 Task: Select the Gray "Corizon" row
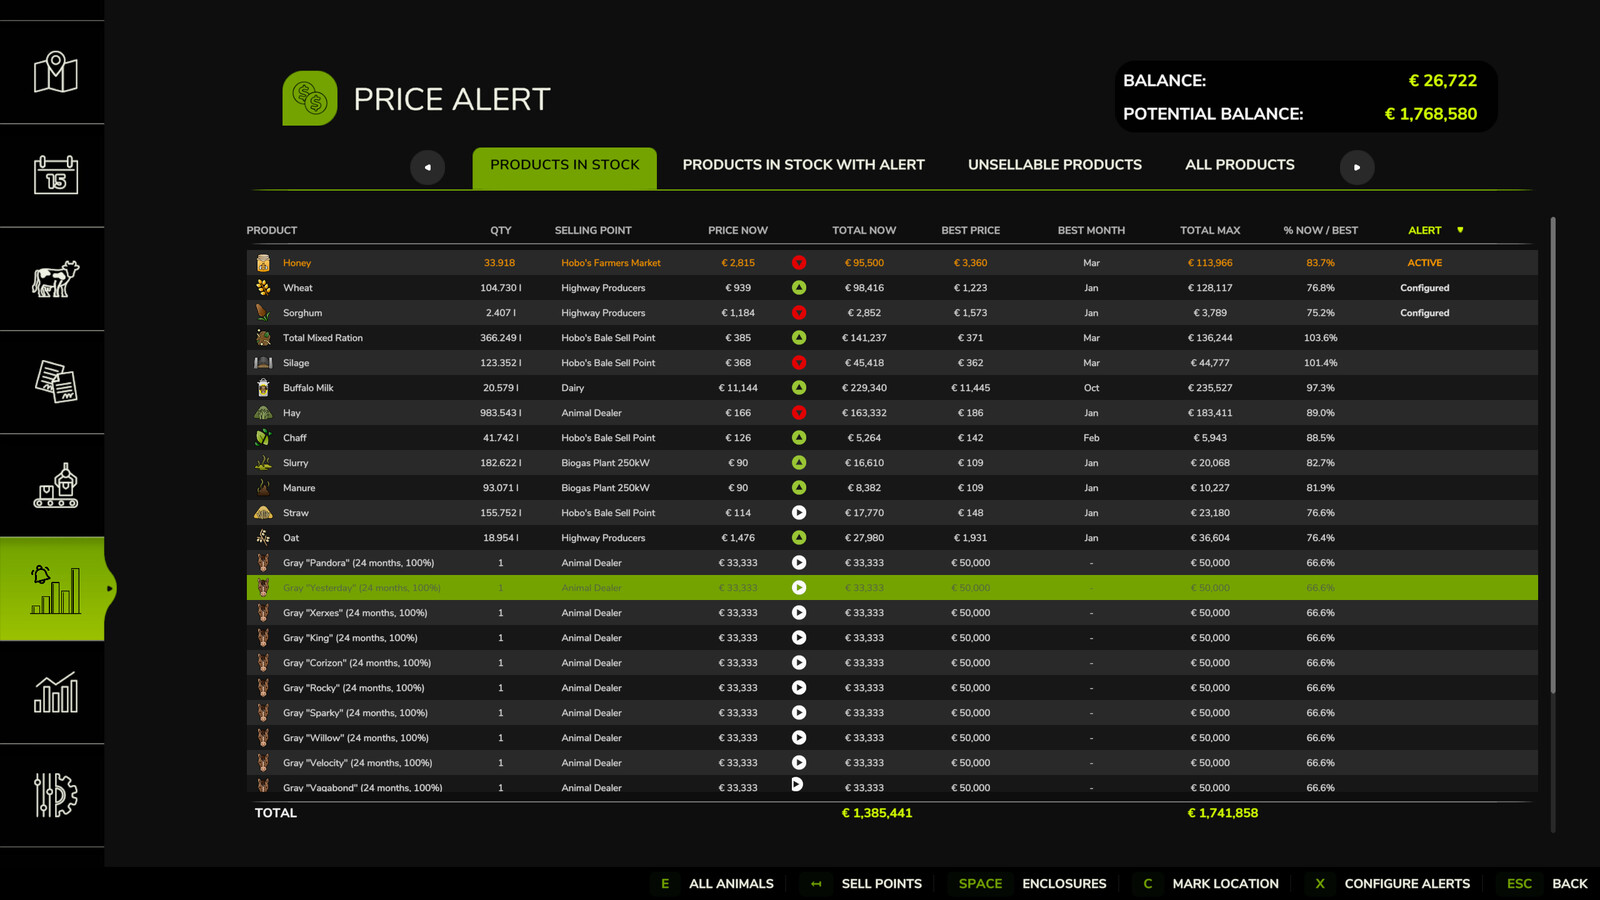892,663
